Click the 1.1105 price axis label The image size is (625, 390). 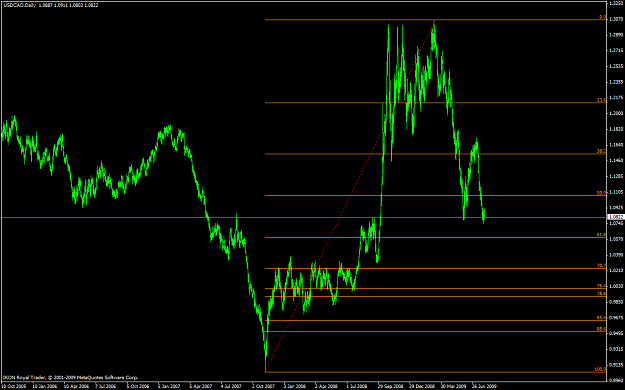(x=616, y=192)
